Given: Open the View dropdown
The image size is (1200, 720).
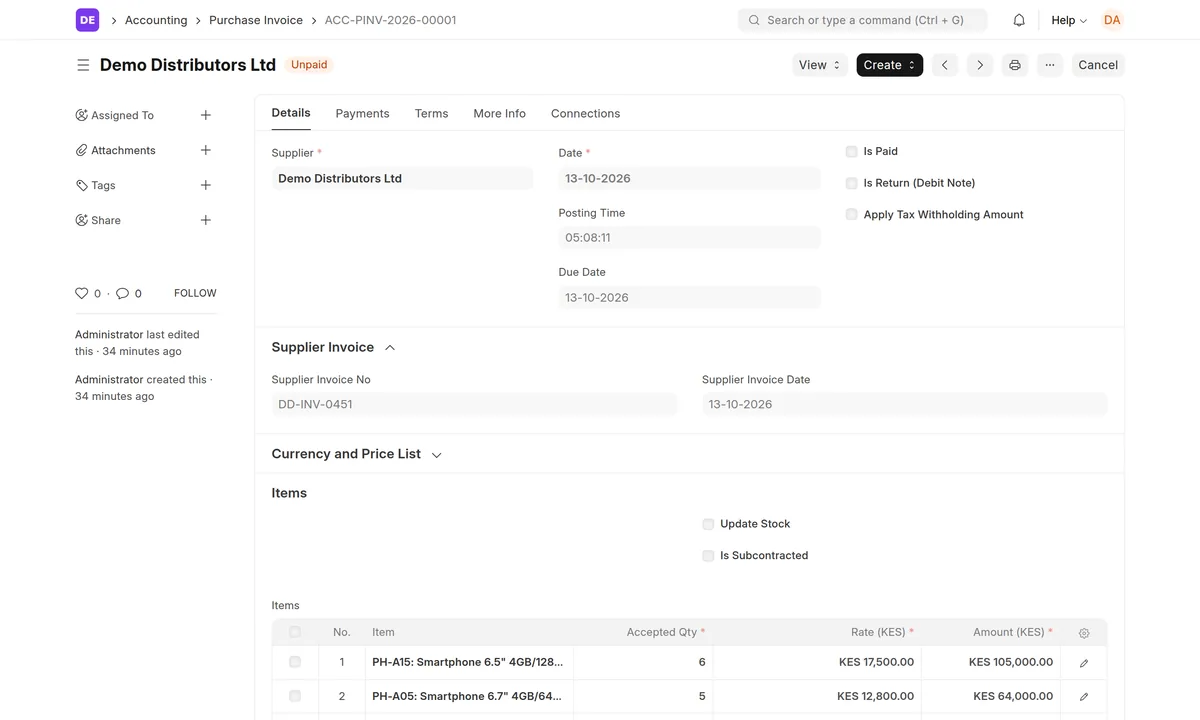Looking at the screenshot, I should pos(820,65).
